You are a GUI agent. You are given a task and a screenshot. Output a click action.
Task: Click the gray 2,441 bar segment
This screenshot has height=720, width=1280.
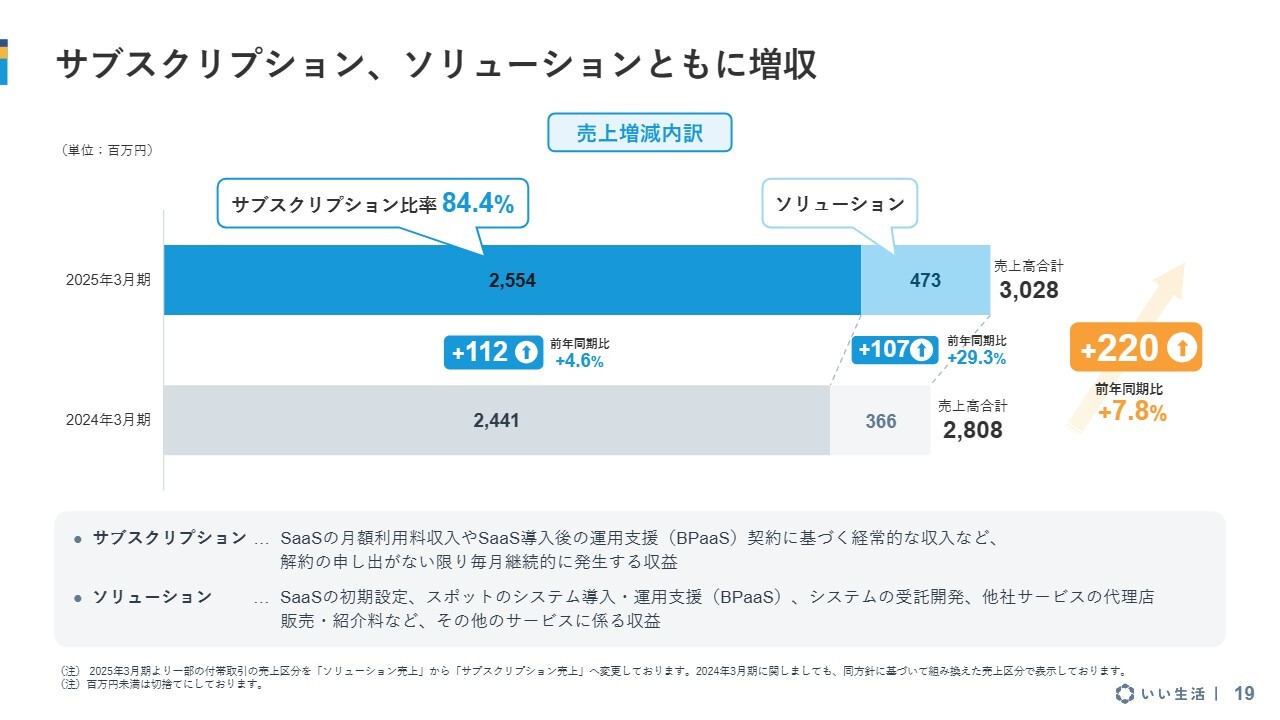coord(497,420)
